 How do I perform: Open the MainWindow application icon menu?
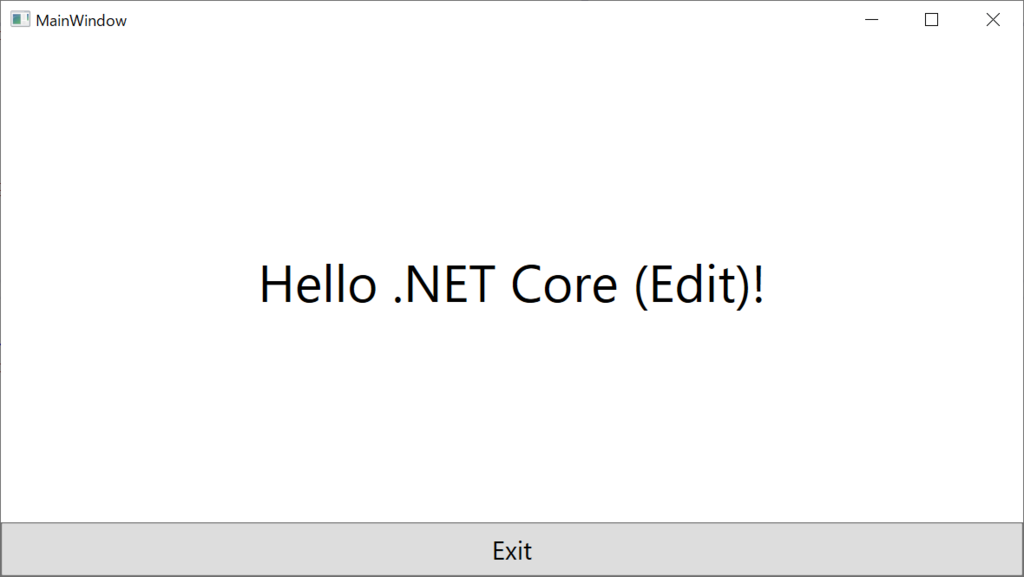[x=20, y=20]
